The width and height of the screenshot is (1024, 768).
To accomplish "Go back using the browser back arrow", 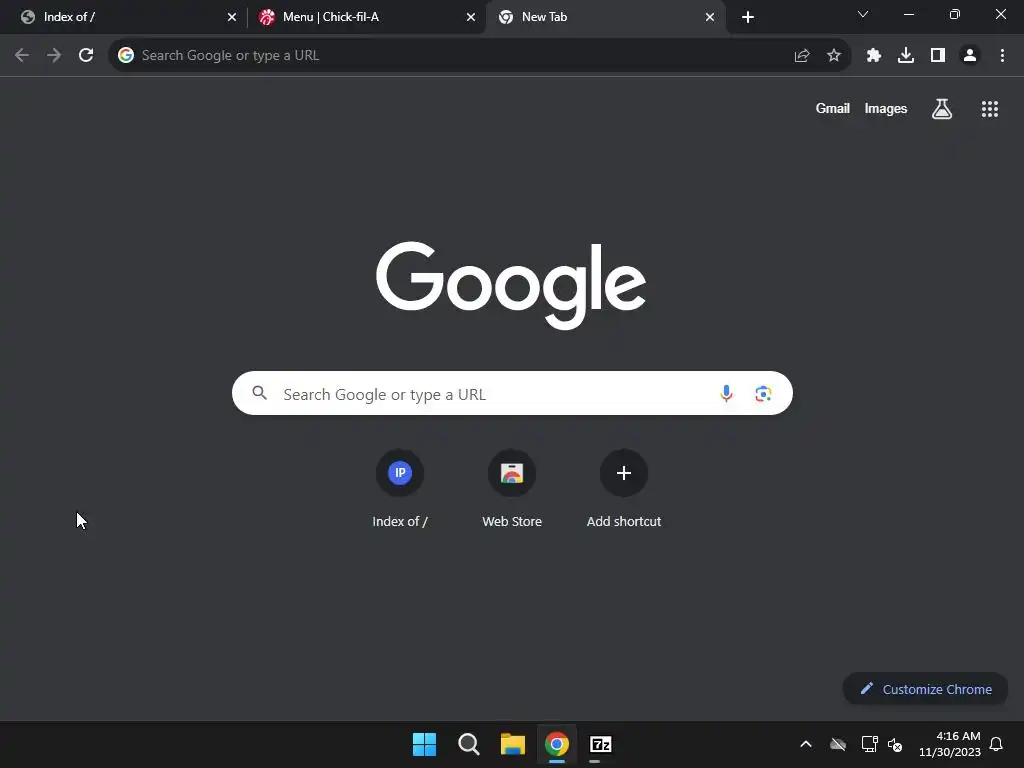I will coord(22,56).
